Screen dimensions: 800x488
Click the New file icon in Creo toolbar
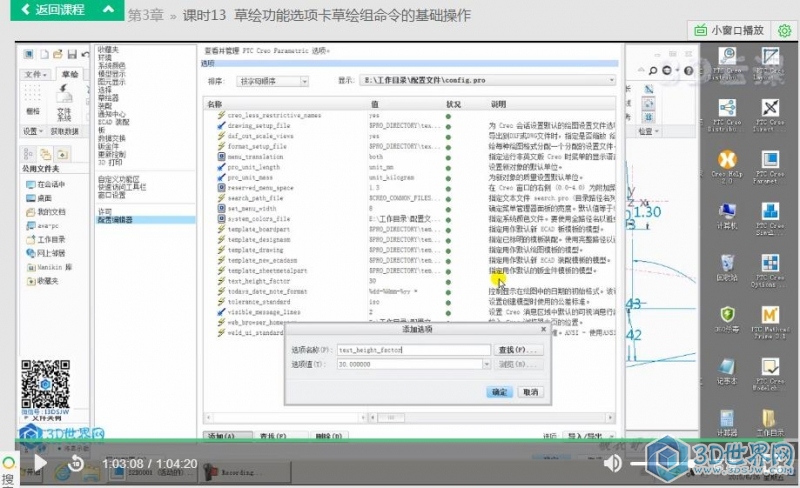[x=44, y=54]
